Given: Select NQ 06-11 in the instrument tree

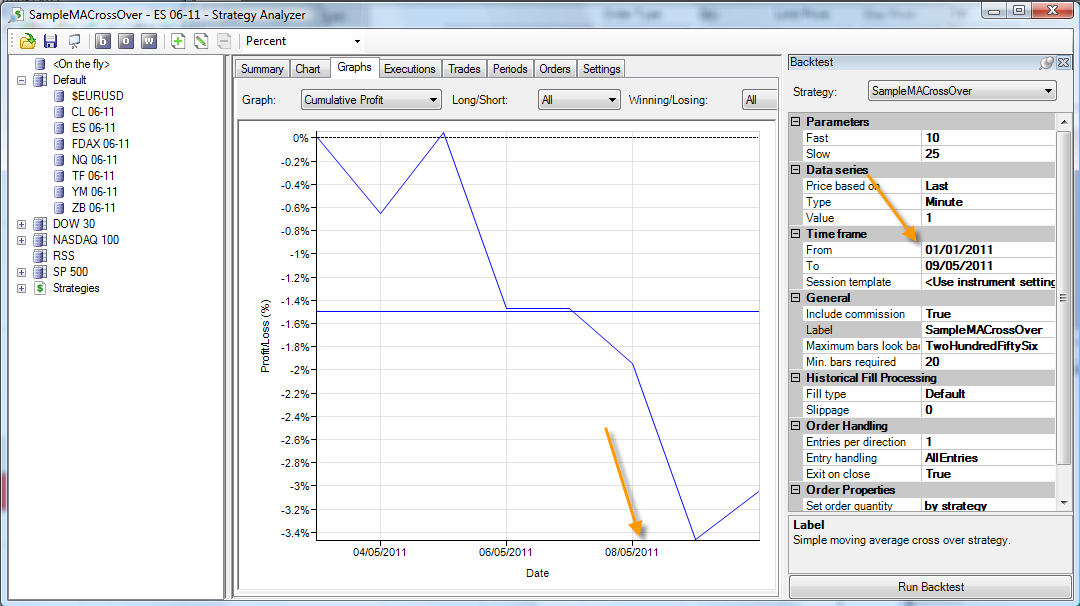Looking at the screenshot, I should pyautogui.click(x=94, y=160).
